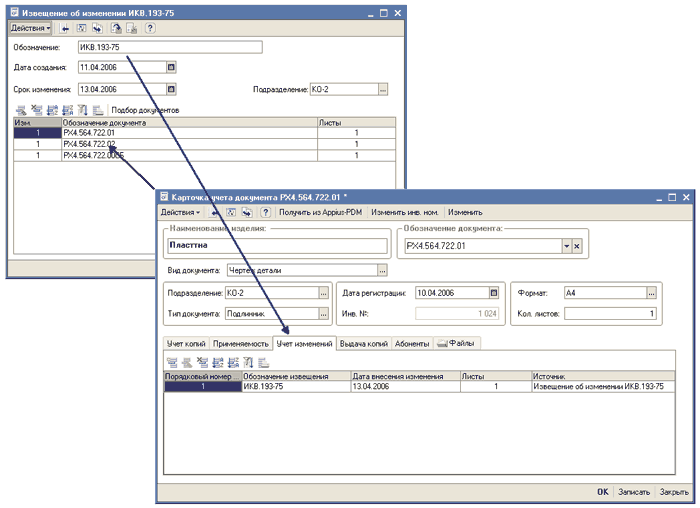Switch to Учет копий tab

pos(186,344)
